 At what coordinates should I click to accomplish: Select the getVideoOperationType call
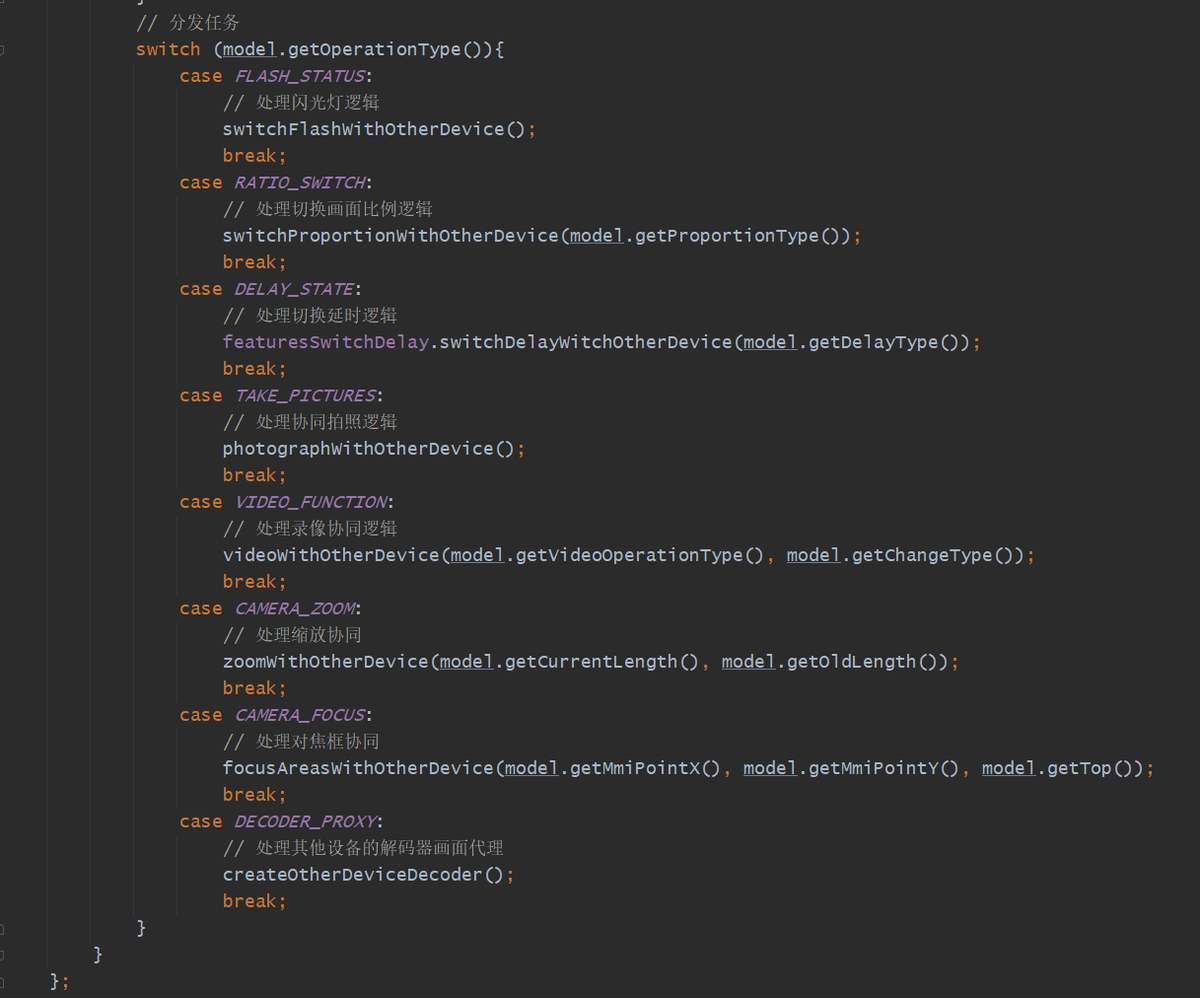(x=629, y=555)
